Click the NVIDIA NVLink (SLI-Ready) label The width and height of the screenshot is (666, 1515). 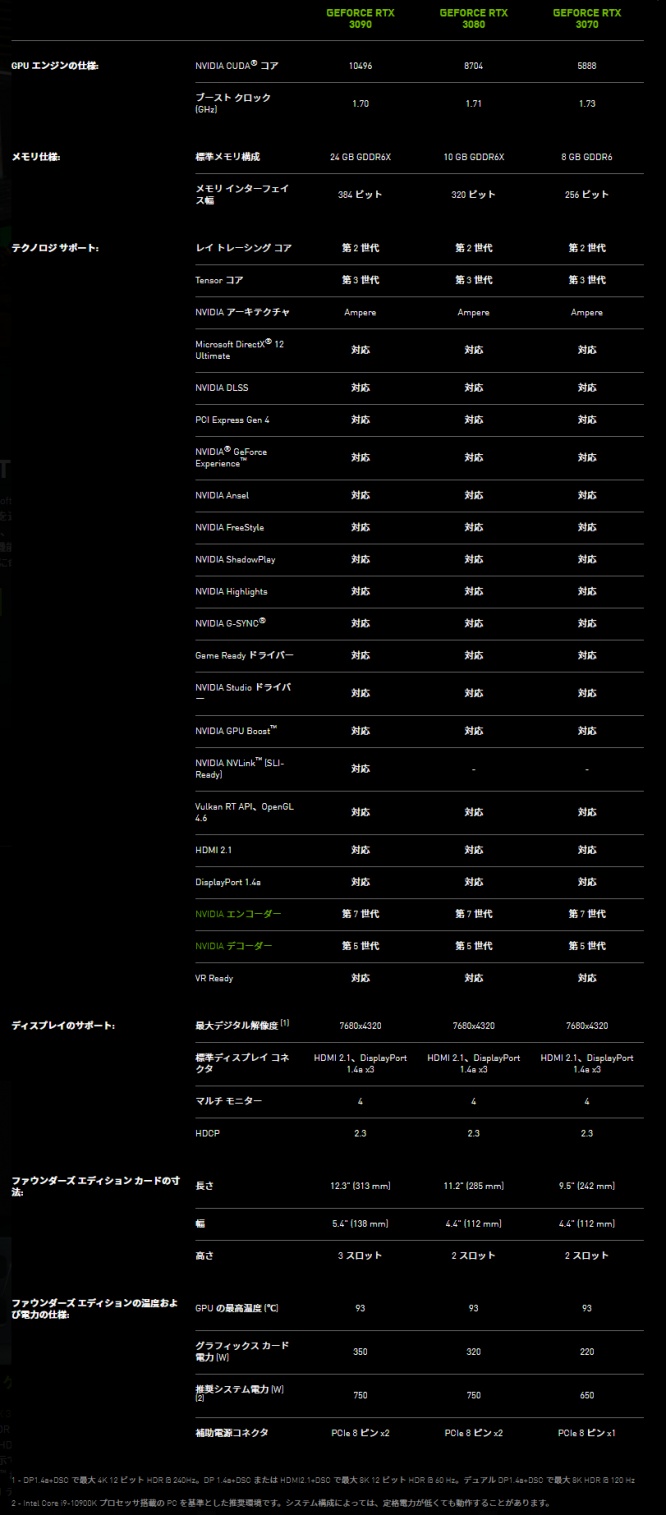pyautogui.click(x=240, y=768)
